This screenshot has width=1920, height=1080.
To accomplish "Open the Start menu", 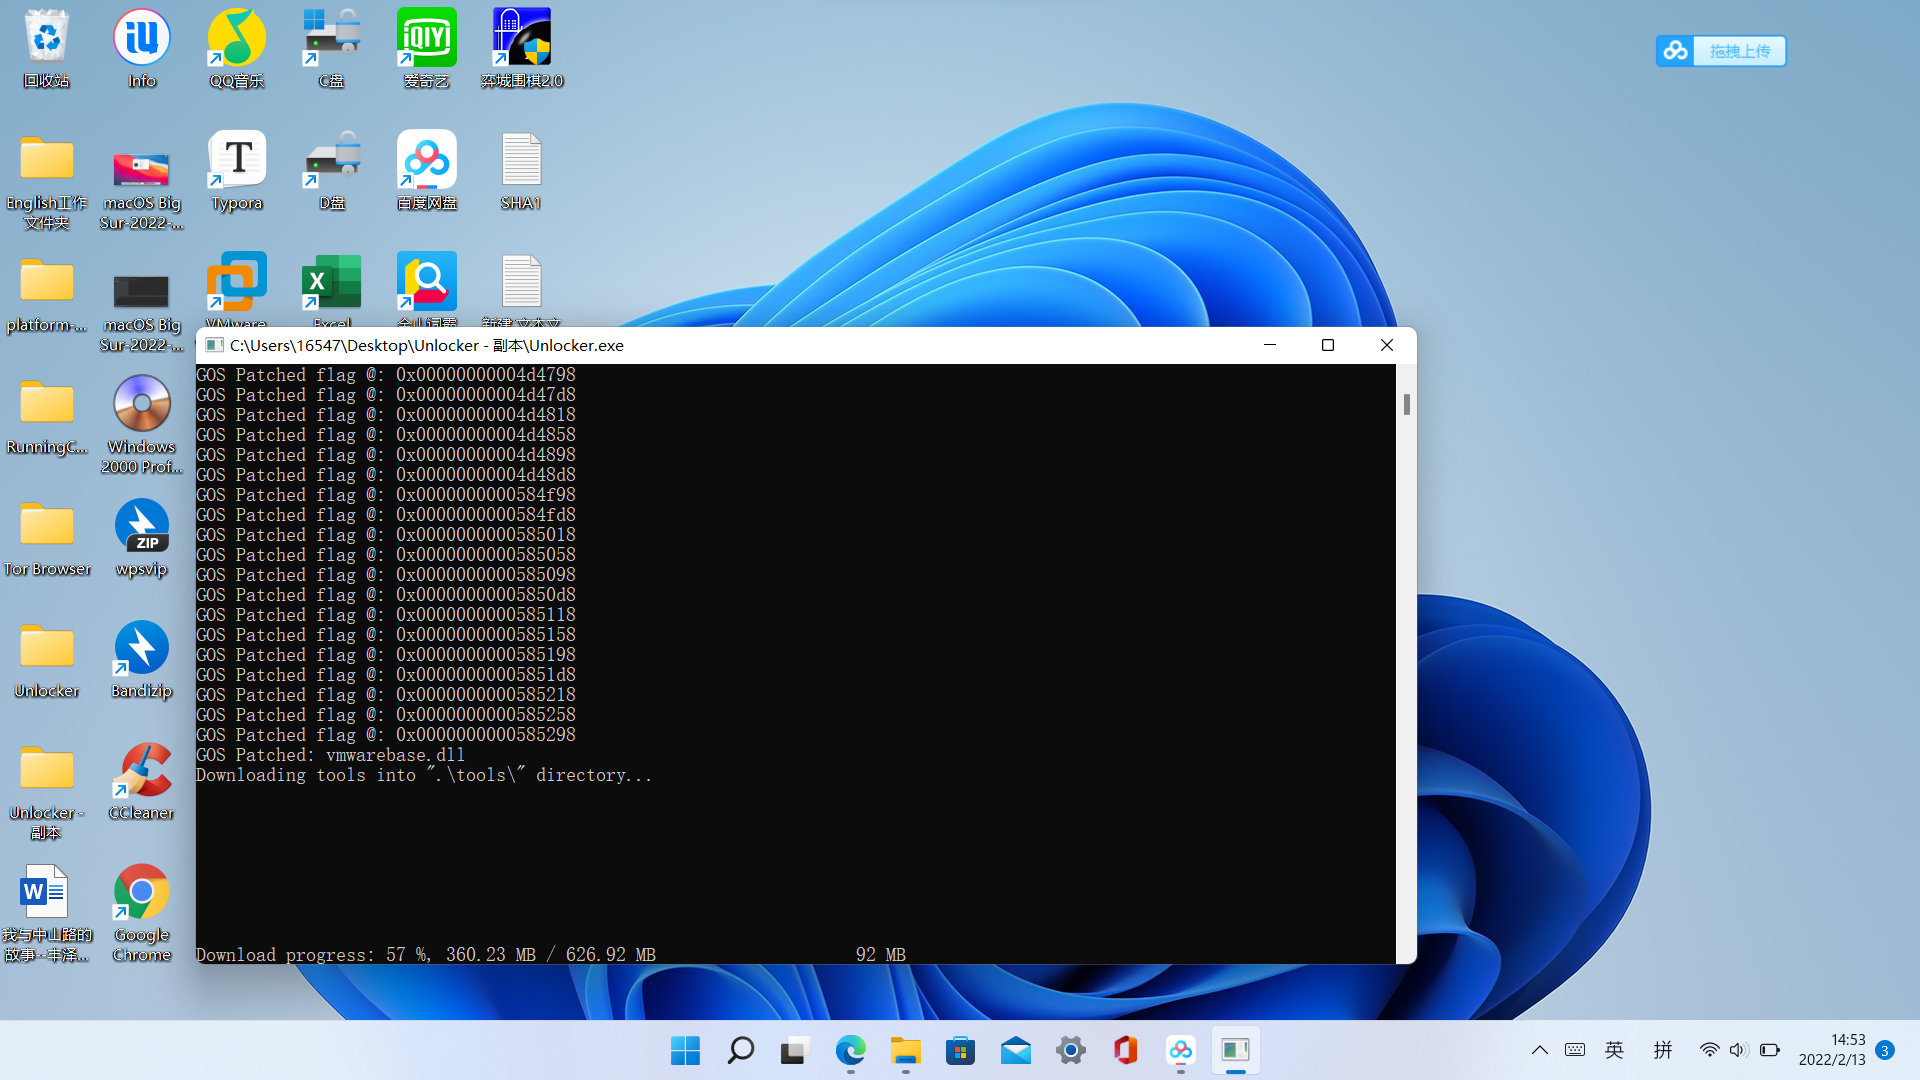I will click(x=684, y=1051).
